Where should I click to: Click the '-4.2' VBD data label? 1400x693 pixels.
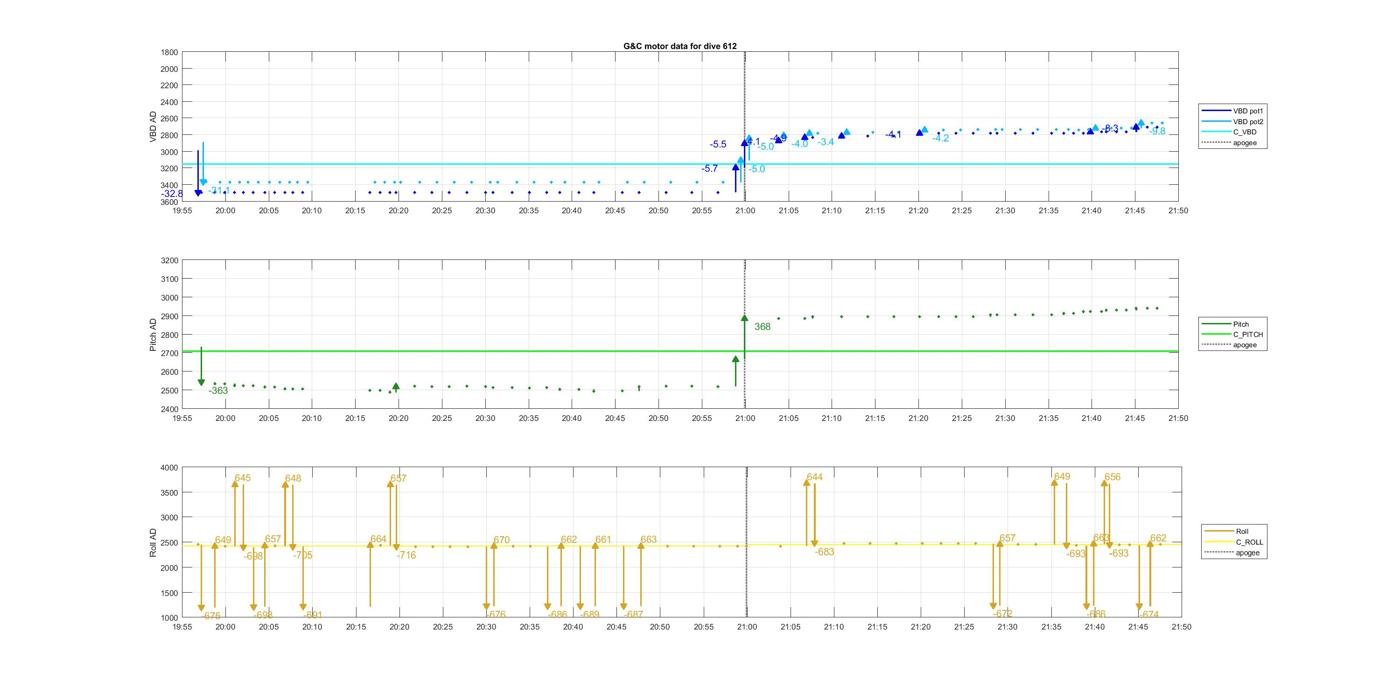[x=941, y=138]
